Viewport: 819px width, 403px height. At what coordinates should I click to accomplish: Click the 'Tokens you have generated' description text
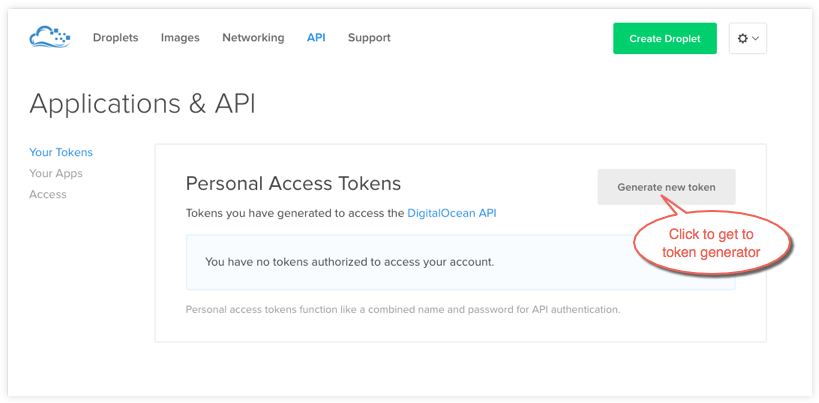[295, 213]
